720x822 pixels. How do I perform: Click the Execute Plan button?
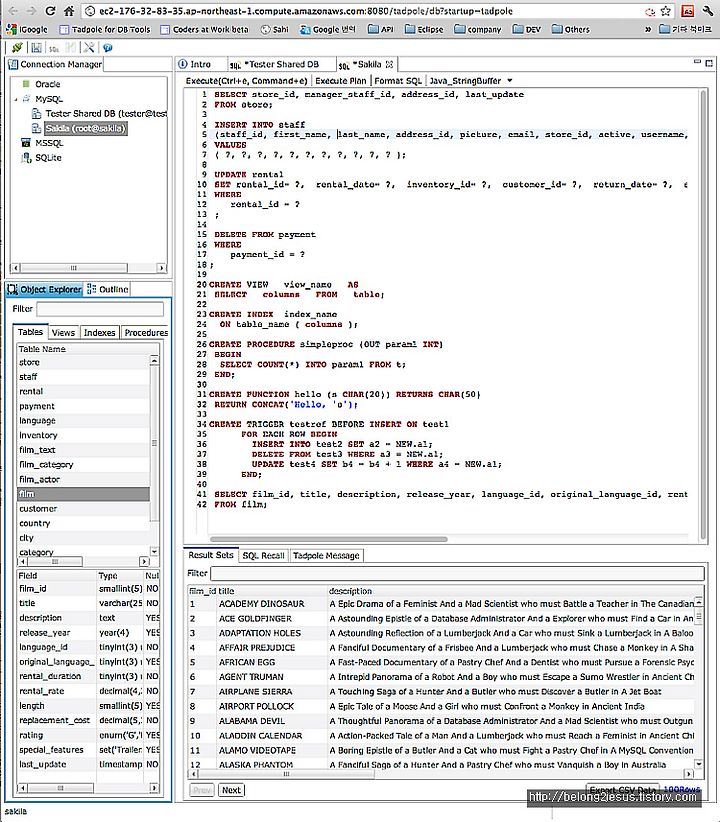point(340,81)
